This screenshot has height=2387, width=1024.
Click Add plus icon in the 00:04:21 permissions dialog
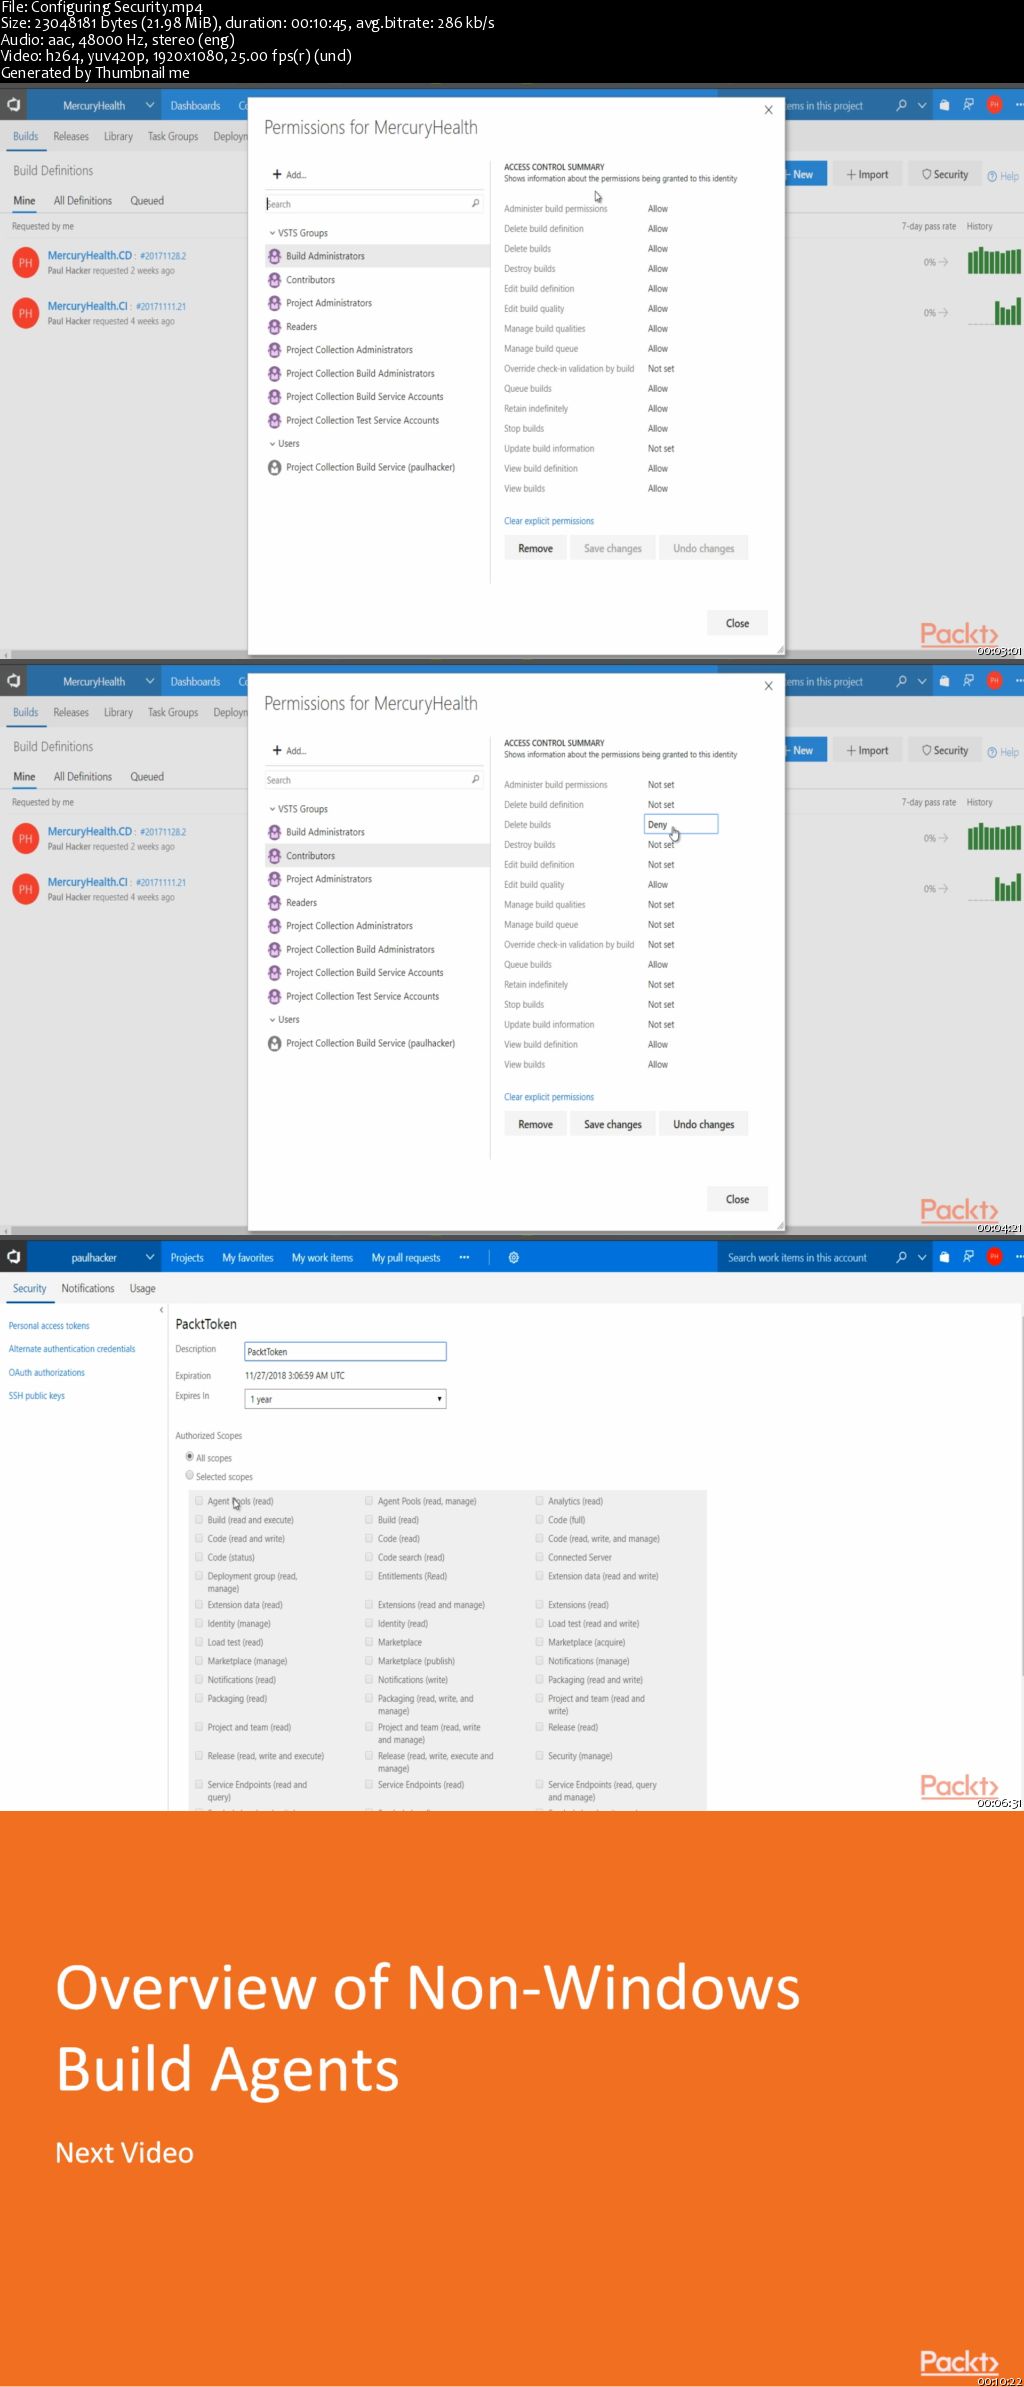click(x=277, y=750)
